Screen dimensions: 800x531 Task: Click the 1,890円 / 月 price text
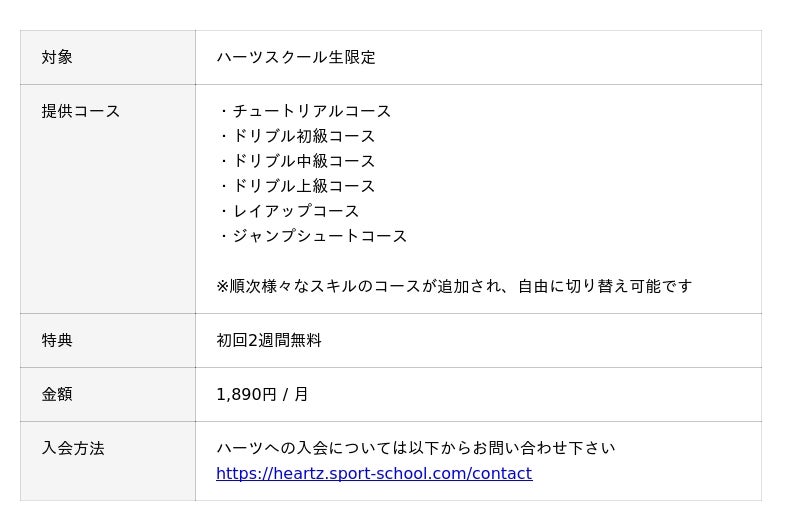coord(262,394)
